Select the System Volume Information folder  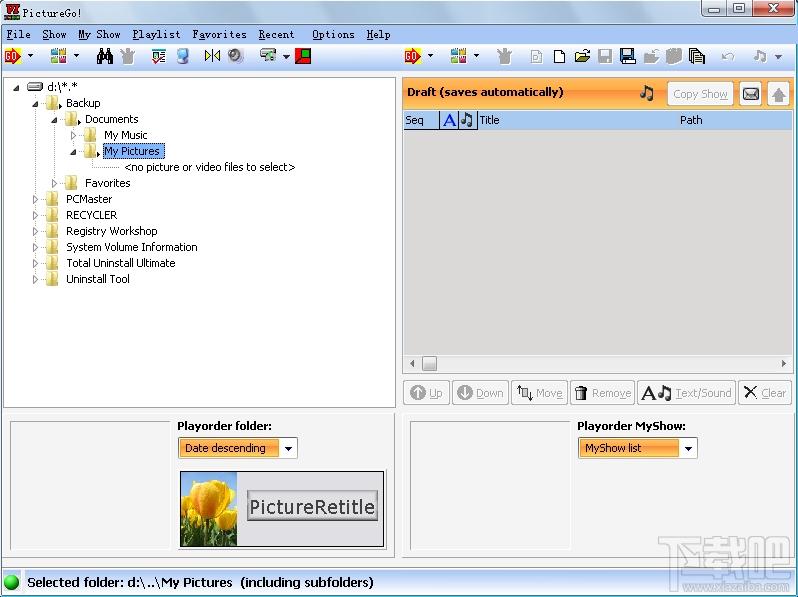(132, 247)
